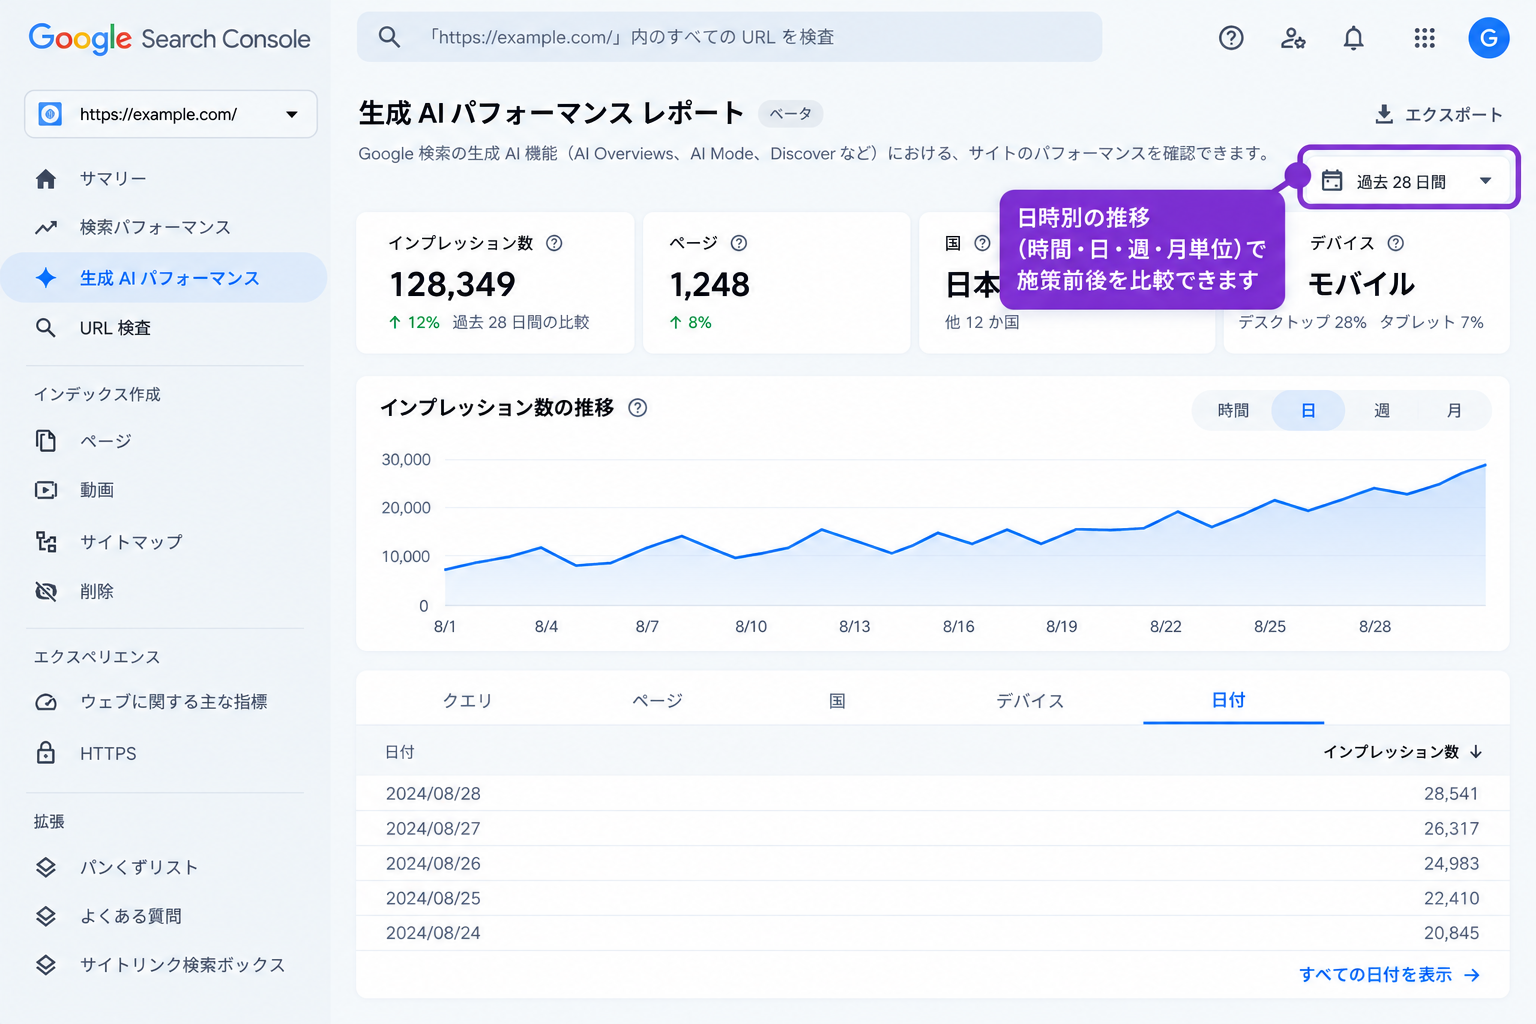1536x1024 pixels.
Task: Click the sparkle icon beside 生成 AI パフォーマンス
Action: pyautogui.click(x=46, y=278)
